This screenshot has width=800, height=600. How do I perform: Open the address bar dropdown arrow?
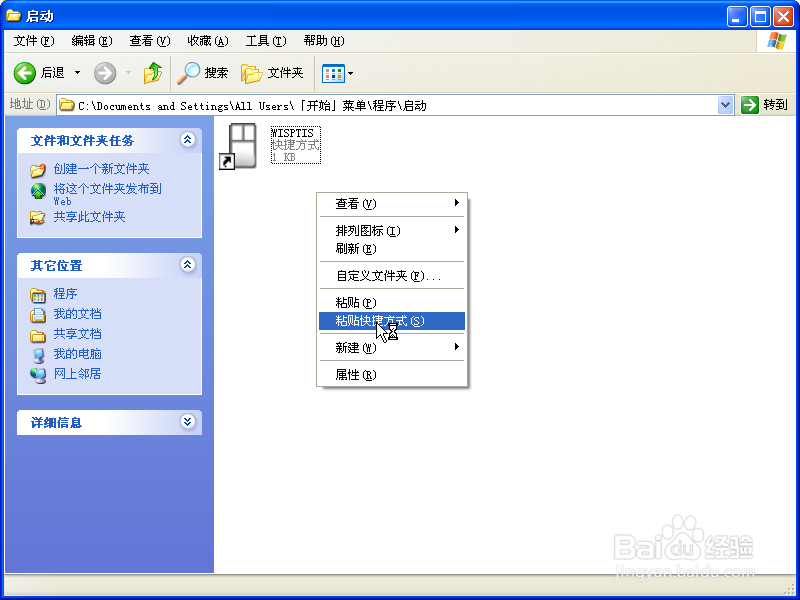(724, 104)
